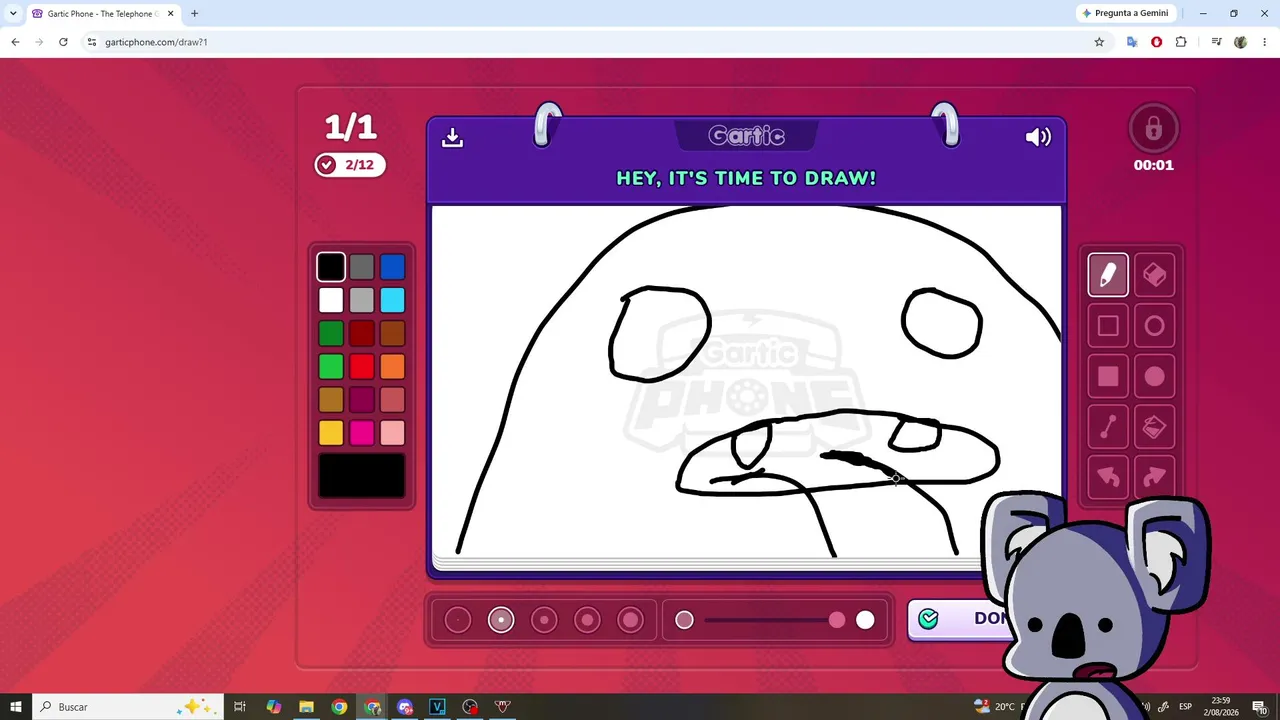Select the fourth brush size option
1280x720 pixels.
(587, 620)
